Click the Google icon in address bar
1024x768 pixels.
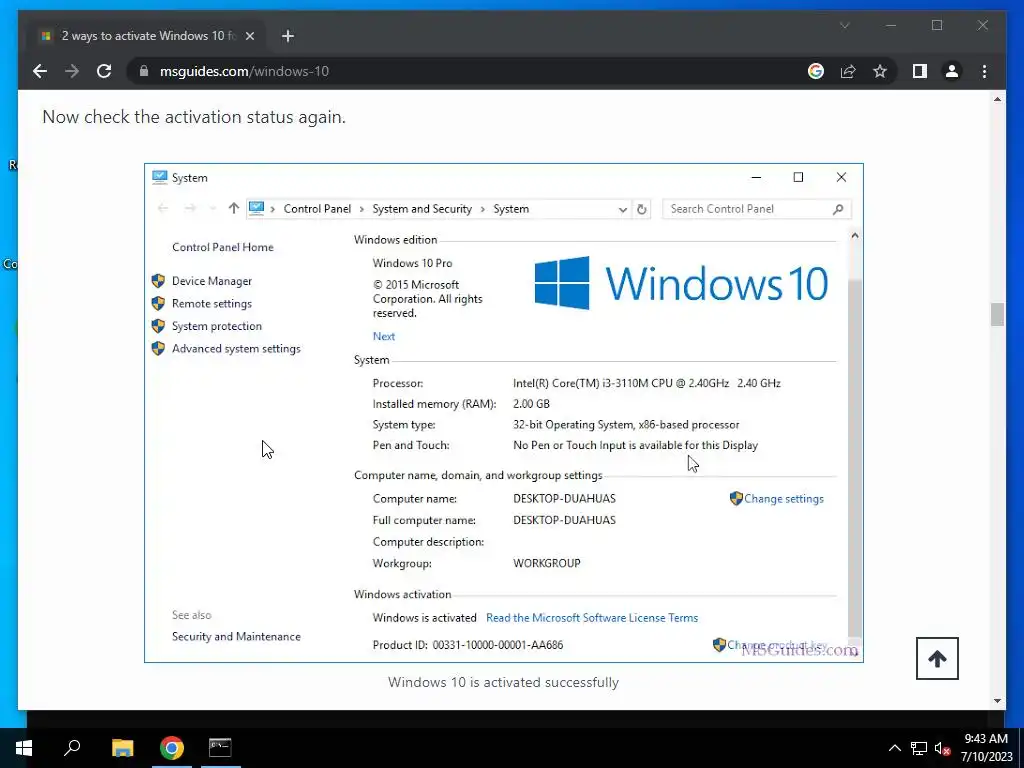pyautogui.click(x=816, y=71)
